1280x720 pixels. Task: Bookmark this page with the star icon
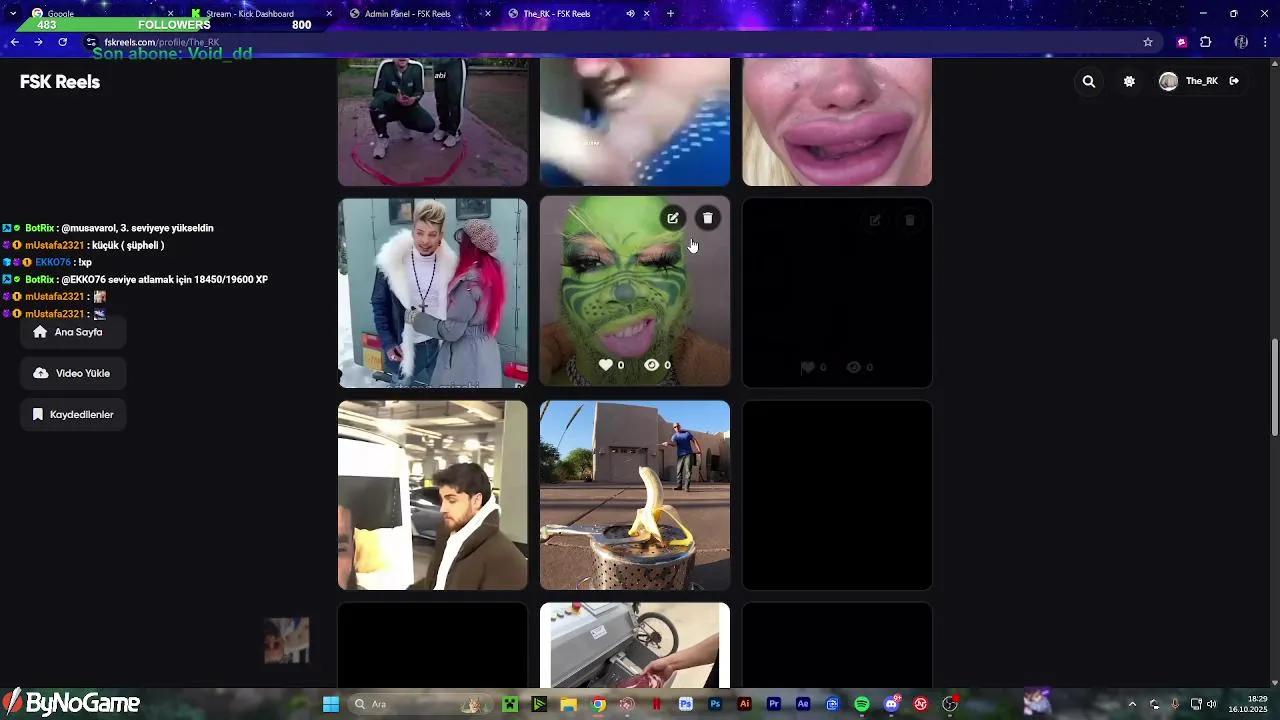(1148, 42)
